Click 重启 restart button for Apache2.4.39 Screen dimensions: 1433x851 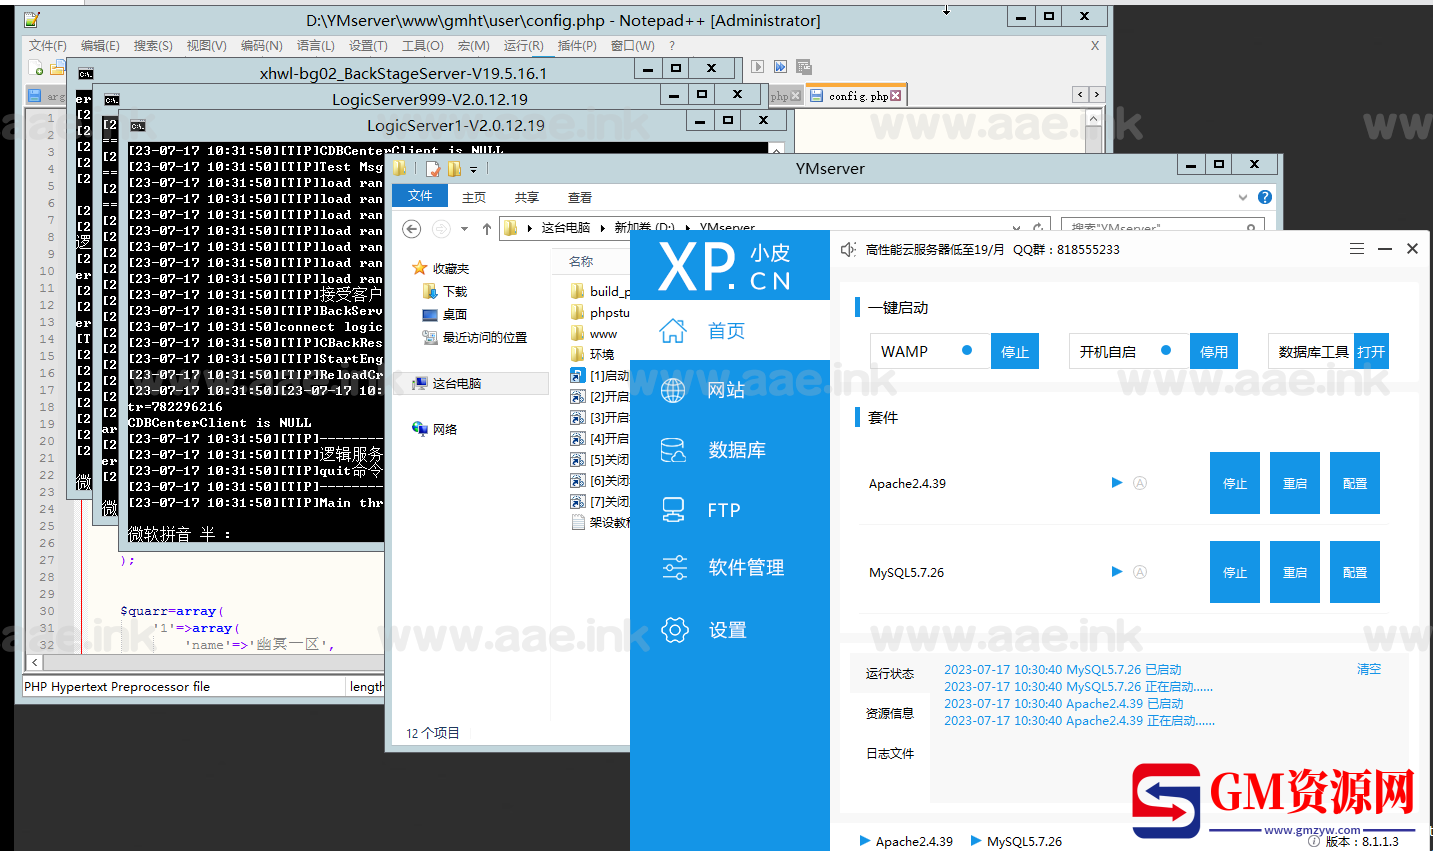pyautogui.click(x=1295, y=483)
